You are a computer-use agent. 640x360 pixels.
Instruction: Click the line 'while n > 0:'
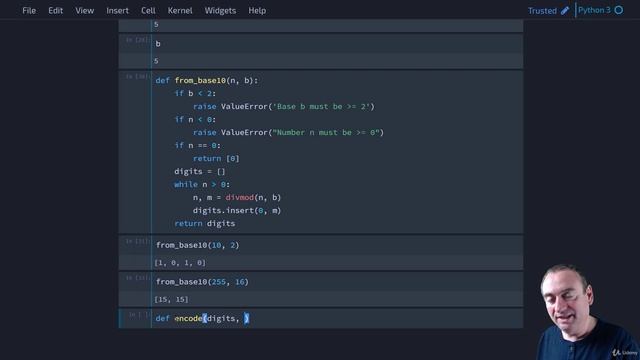pos(202,184)
